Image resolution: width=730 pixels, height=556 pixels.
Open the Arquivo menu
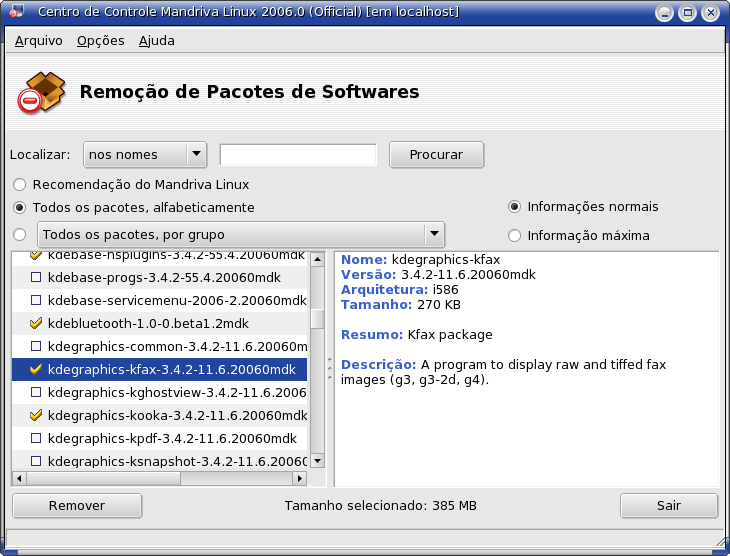(x=39, y=41)
